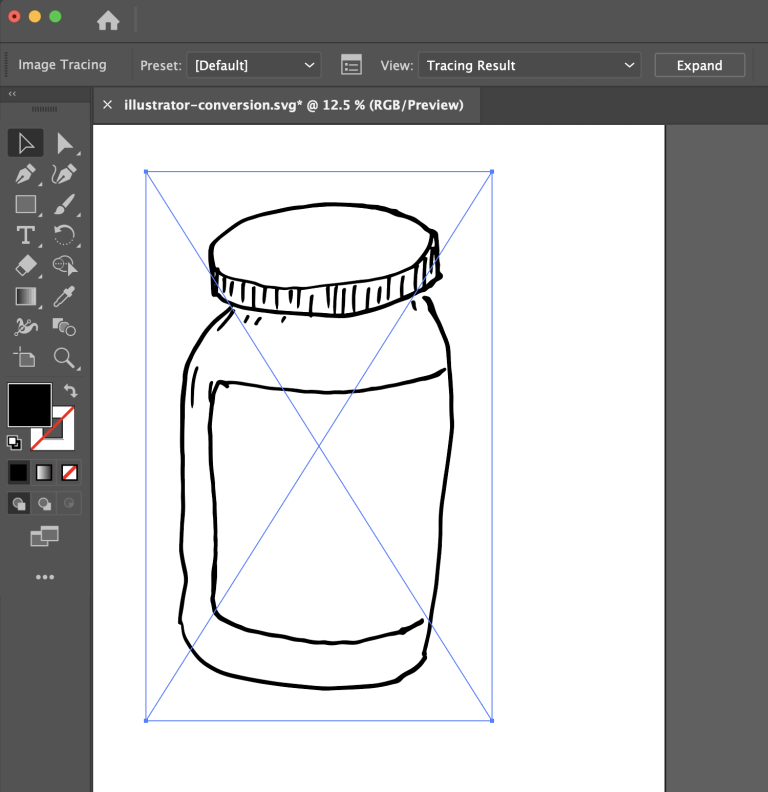Select the Selection tool arrow
768x792 pixels.
coord(26,143)
